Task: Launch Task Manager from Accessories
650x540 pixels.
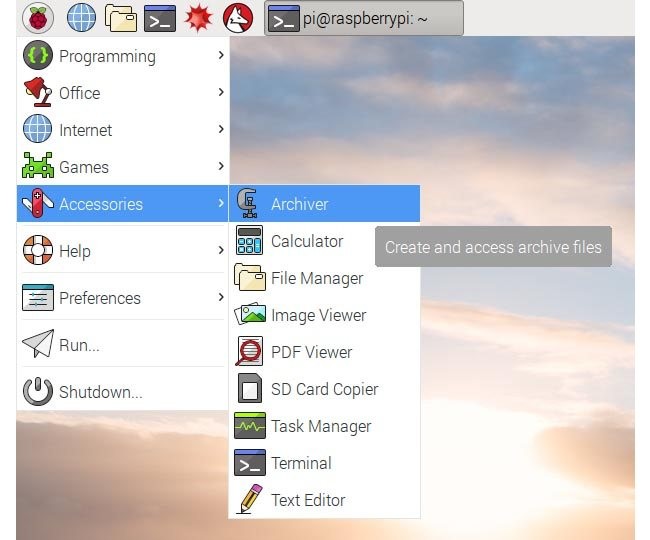Action: pos(324,426)
